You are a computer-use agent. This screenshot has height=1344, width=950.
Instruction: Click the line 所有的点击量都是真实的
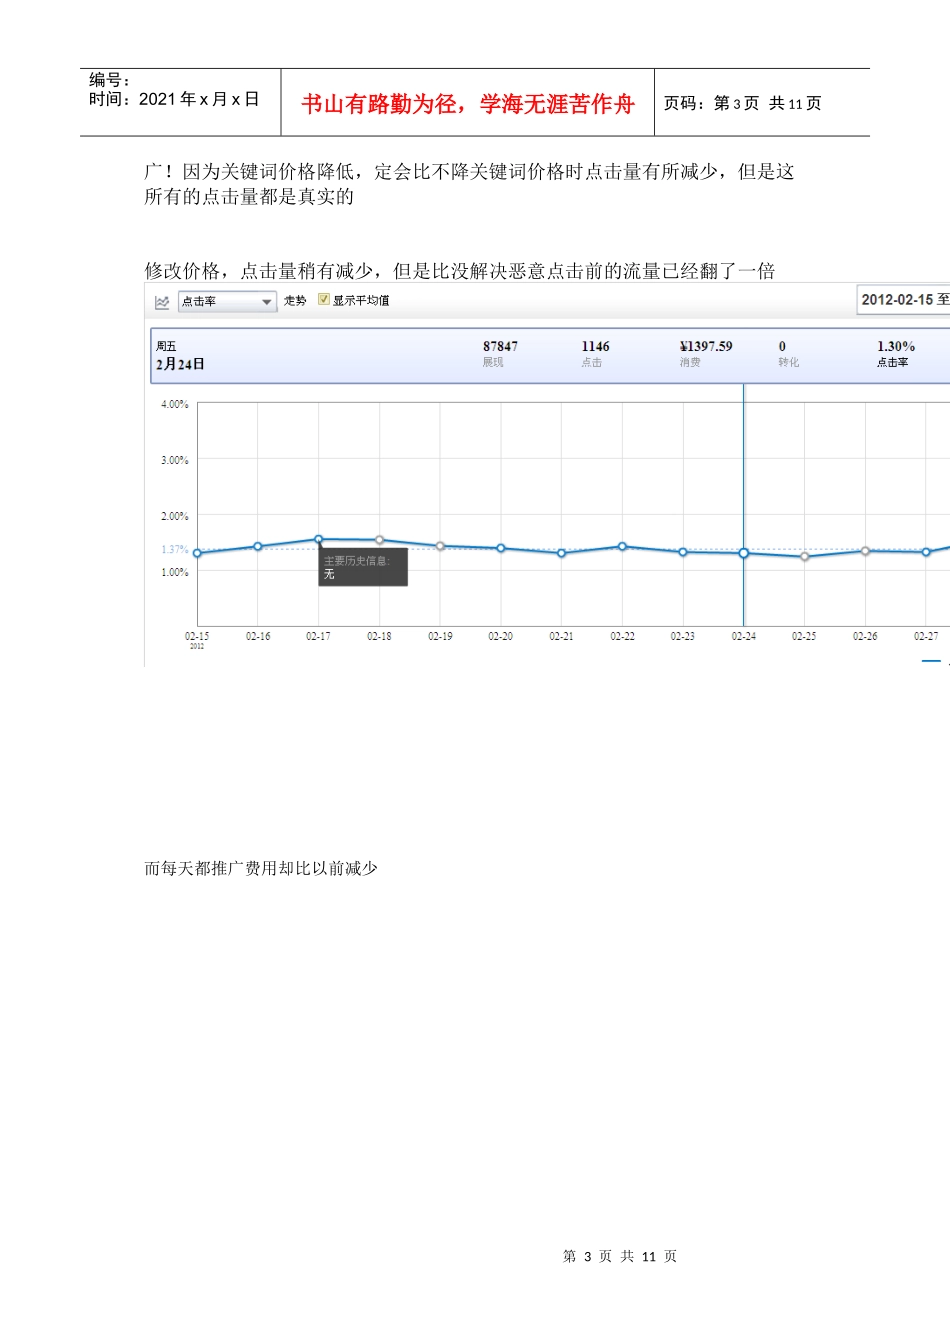pos(249,197)
